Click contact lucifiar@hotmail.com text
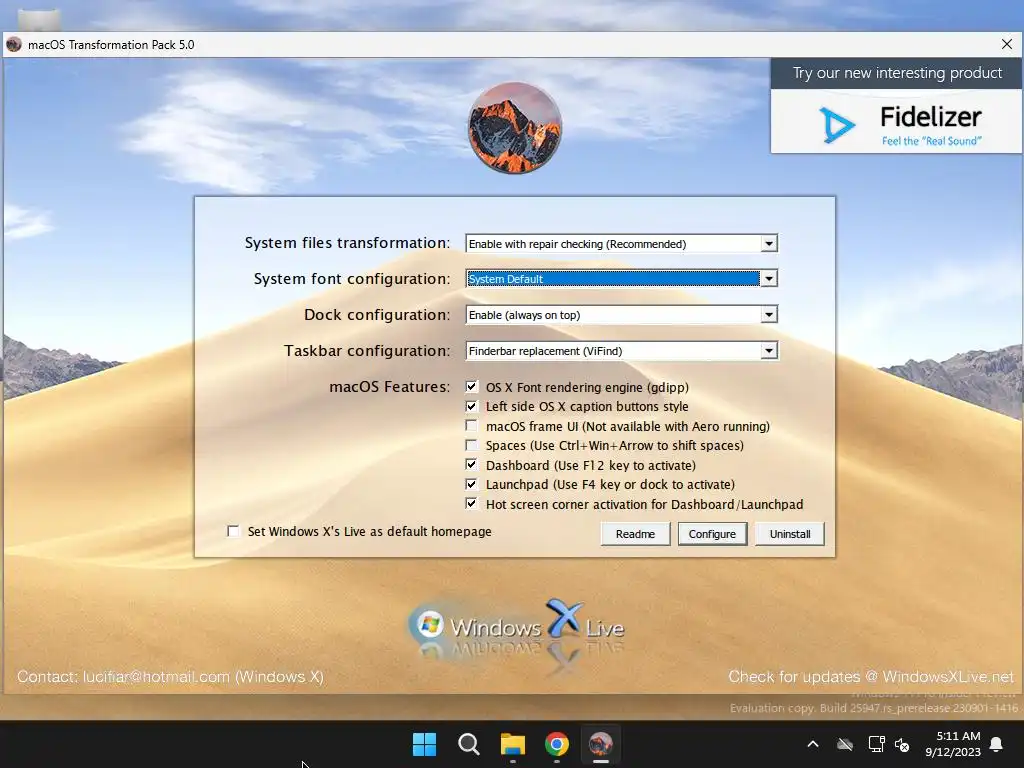The height and width of the screenshot is (768, 1024). coord(170,677)
